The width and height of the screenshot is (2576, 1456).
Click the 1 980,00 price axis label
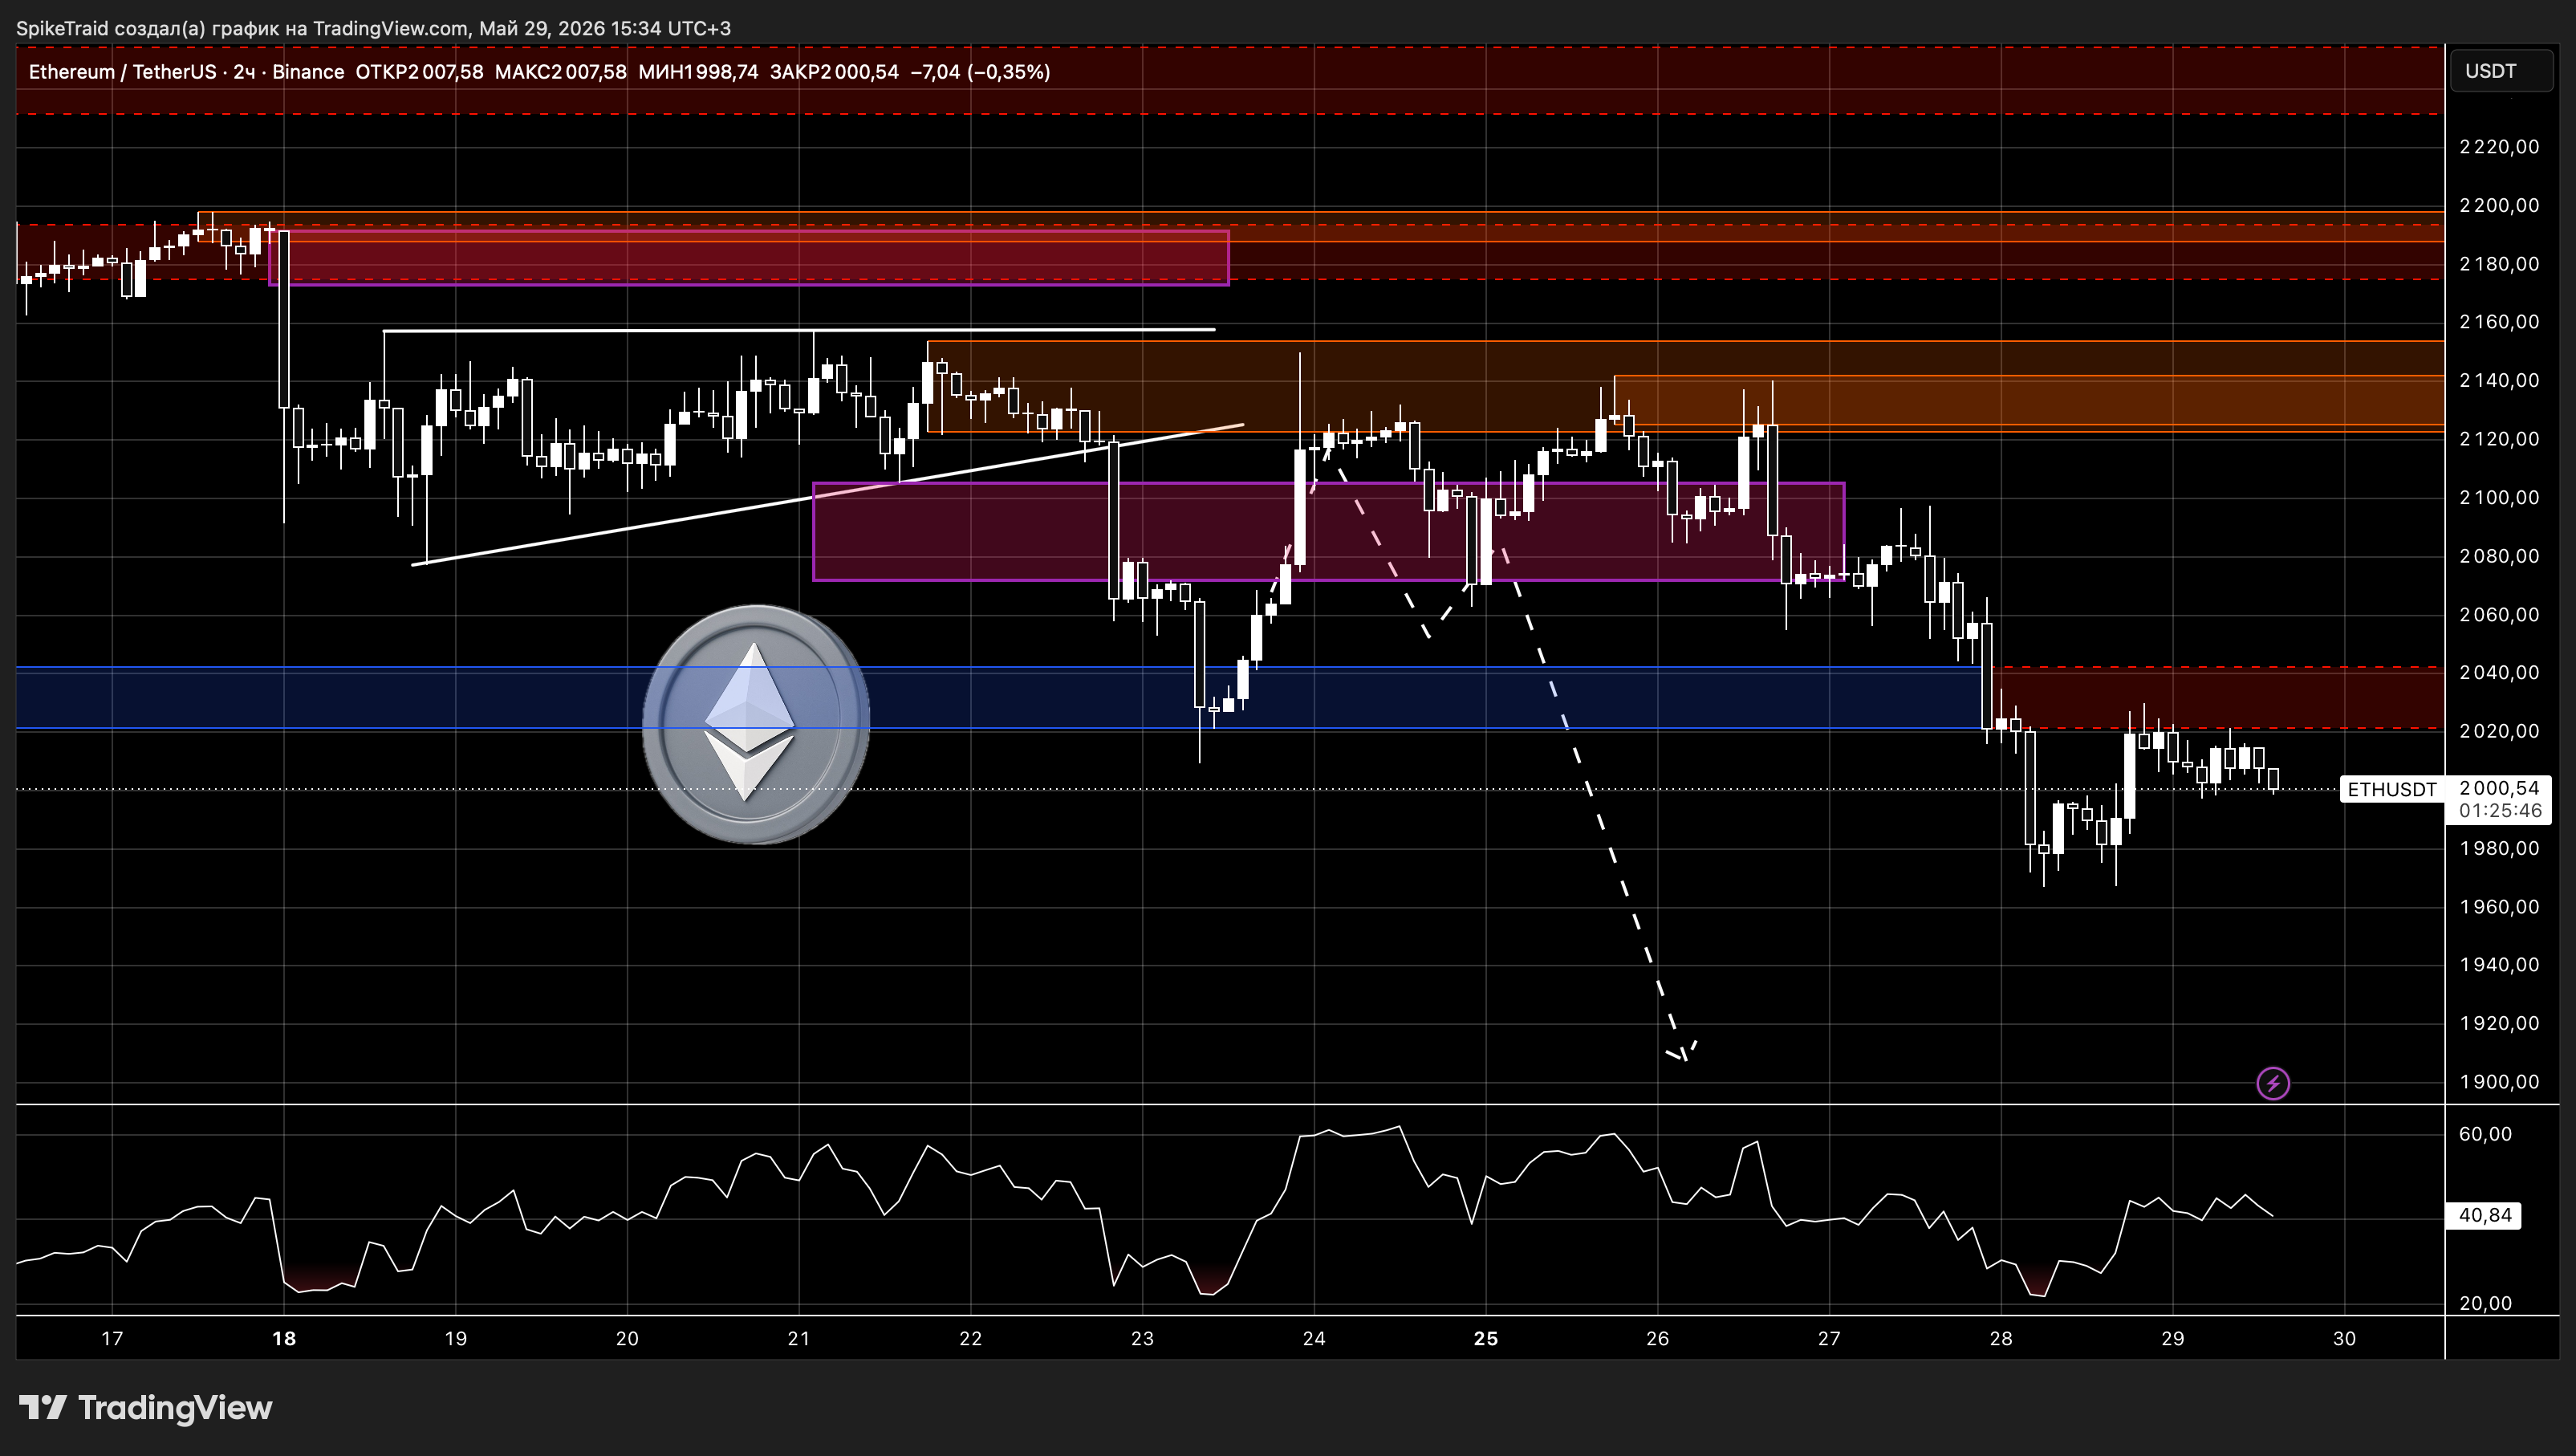tap(2499, 848)
